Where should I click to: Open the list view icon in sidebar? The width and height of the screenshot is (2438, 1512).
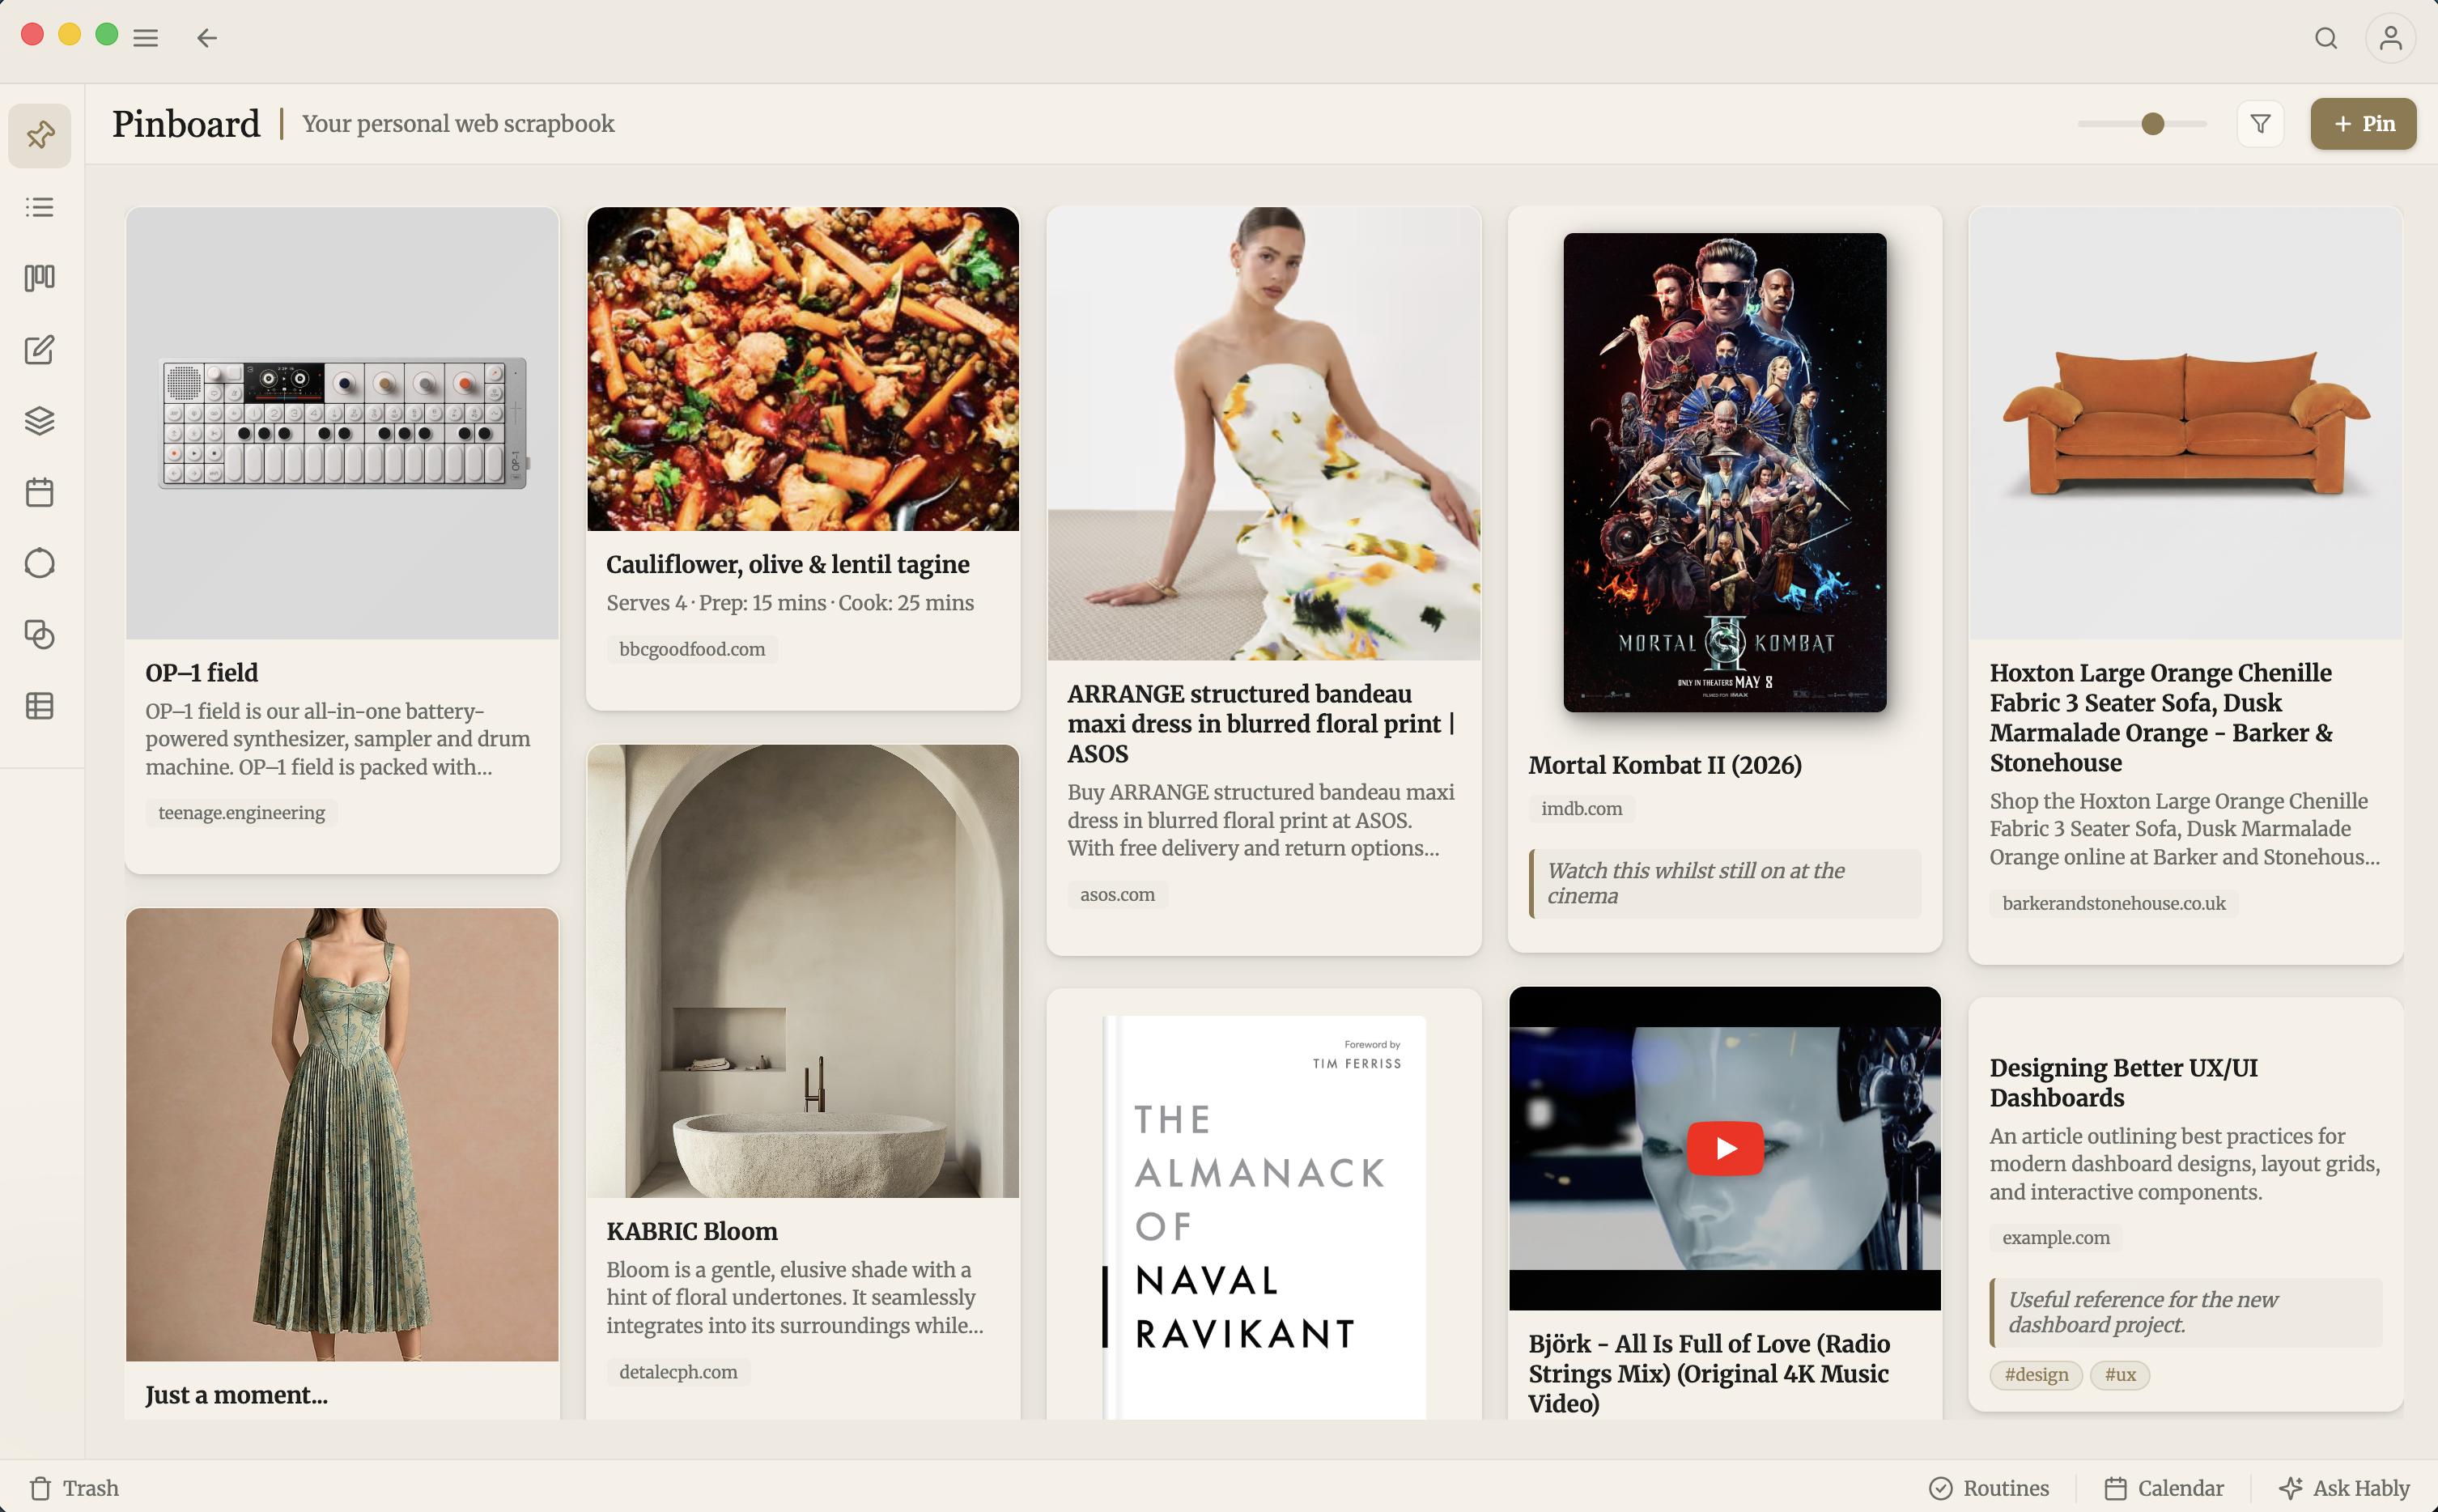click(40, 207)
